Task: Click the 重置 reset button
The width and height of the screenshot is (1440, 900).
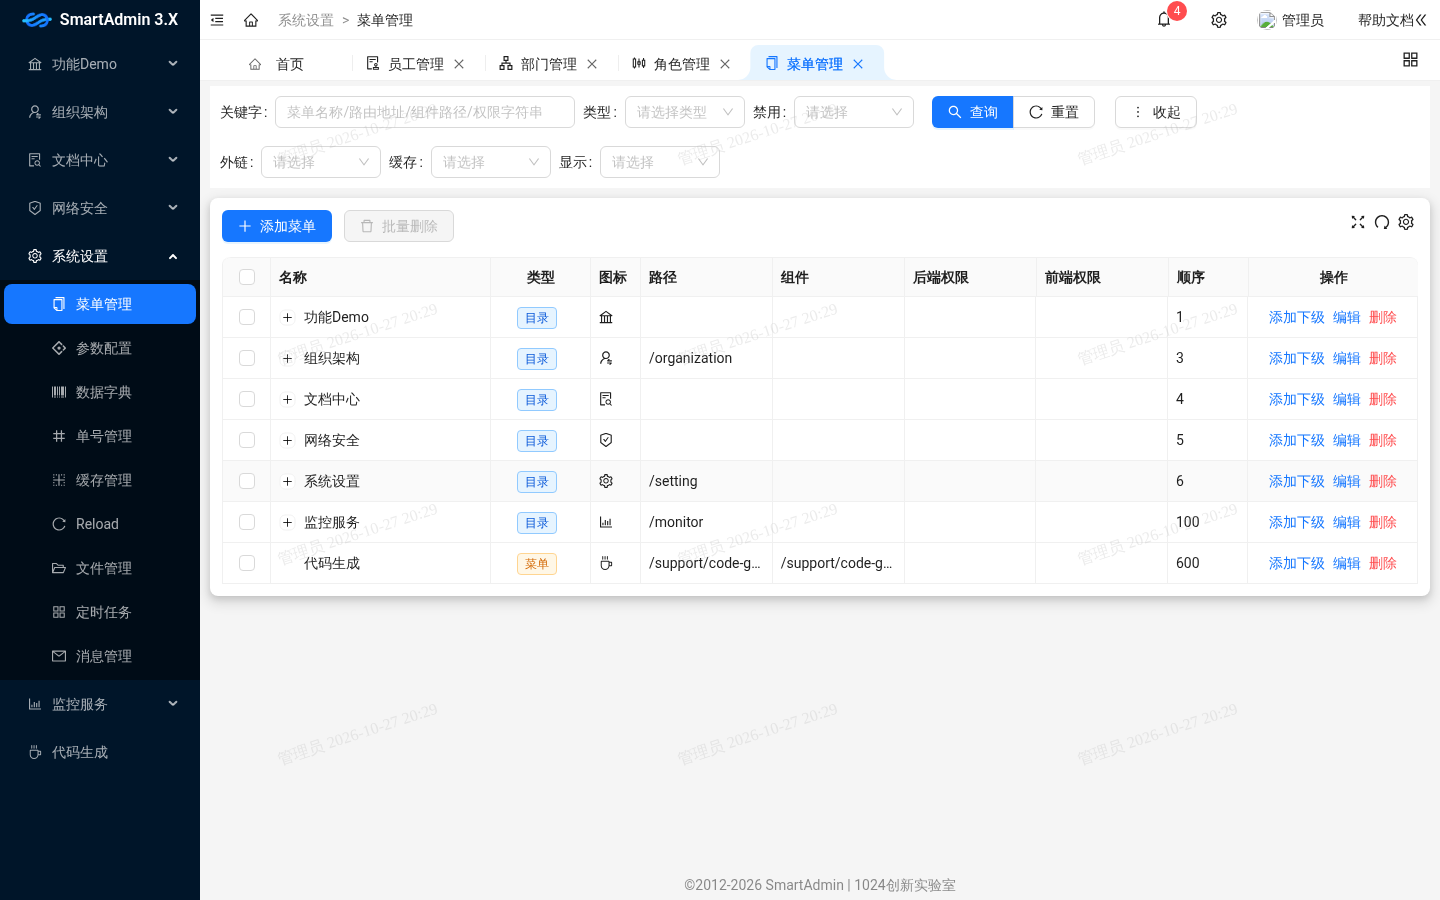Action: [x=1054, y=112]
